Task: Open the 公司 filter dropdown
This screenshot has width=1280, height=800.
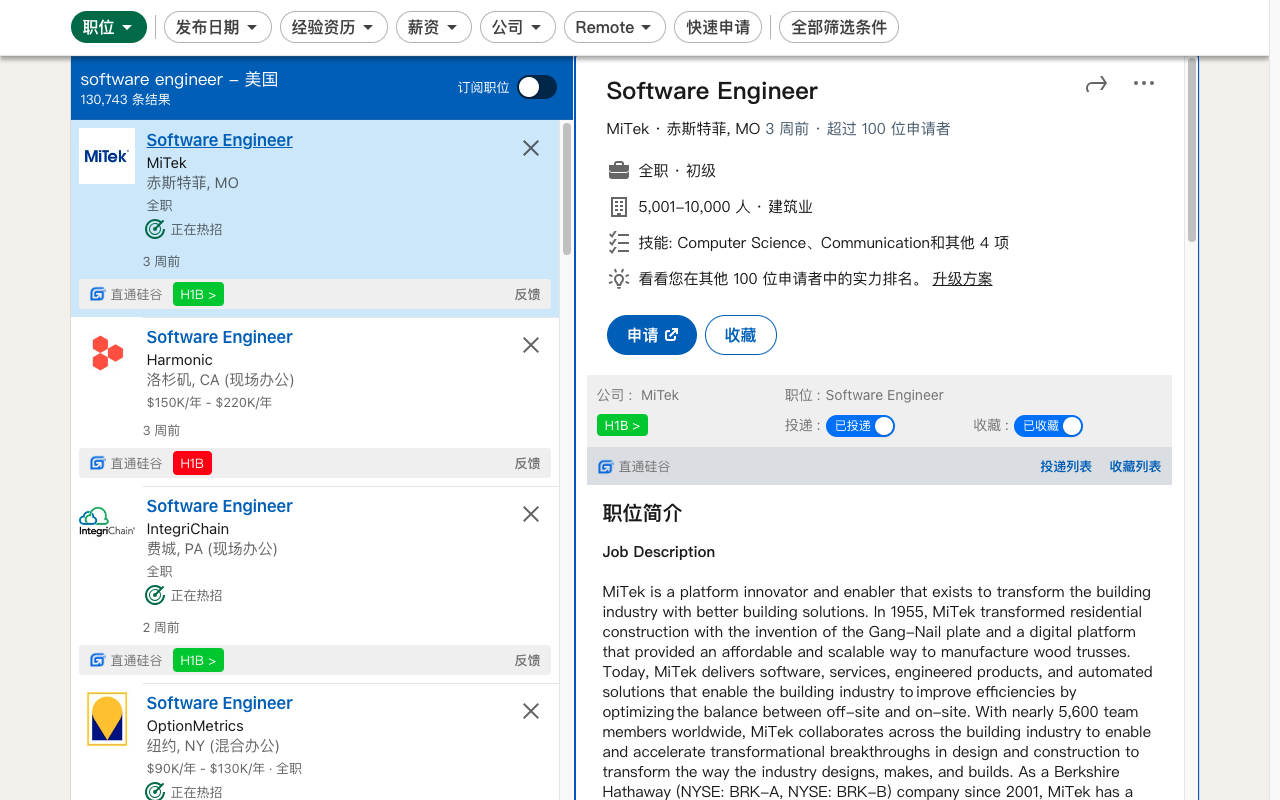Action: click(518, 27)
